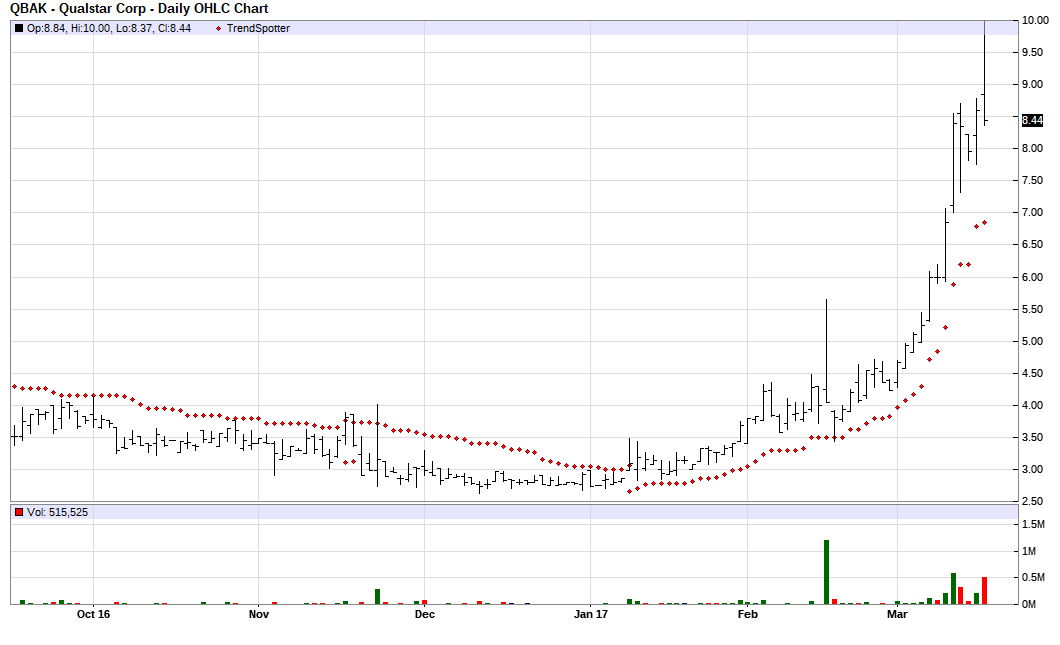1060x645 pixels.
Task: Click the 8.00 price axis label
Action: (x=1032, y=149)
